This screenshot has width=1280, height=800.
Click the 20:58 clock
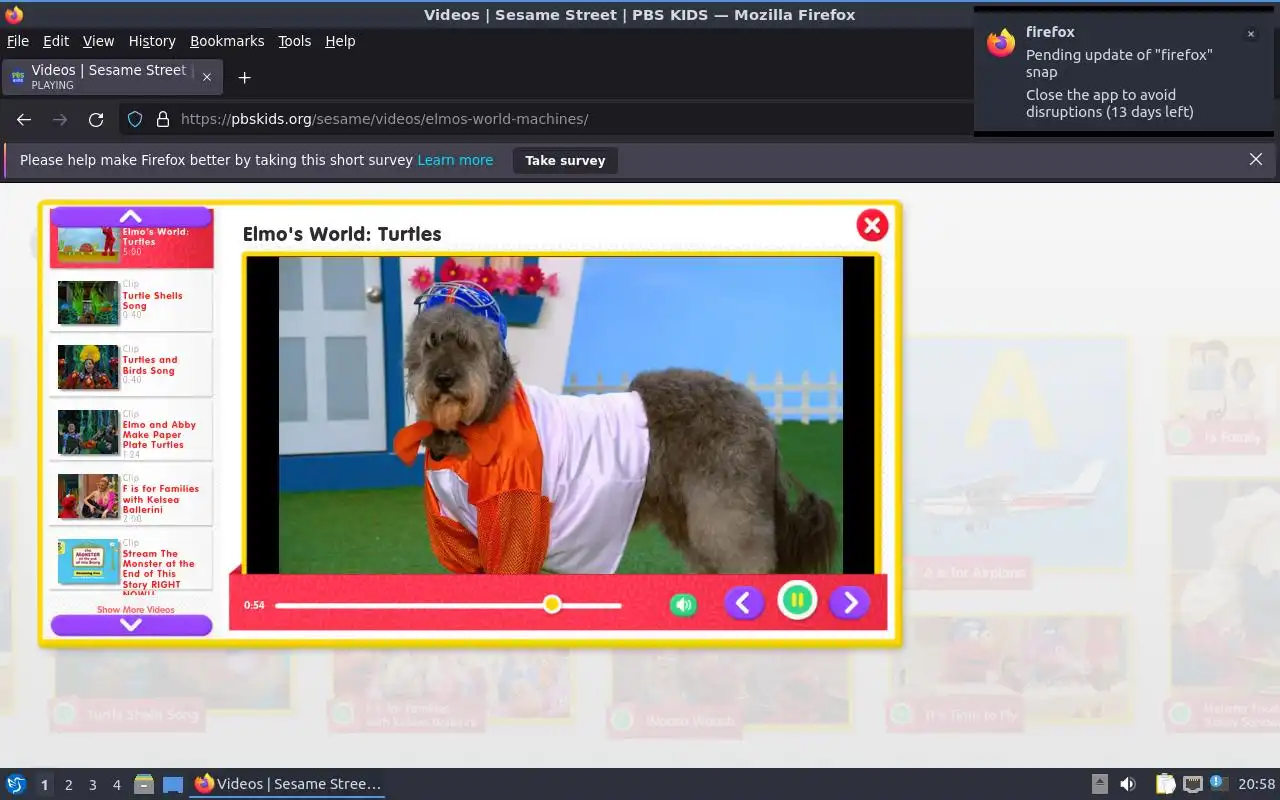(1257, 784)
